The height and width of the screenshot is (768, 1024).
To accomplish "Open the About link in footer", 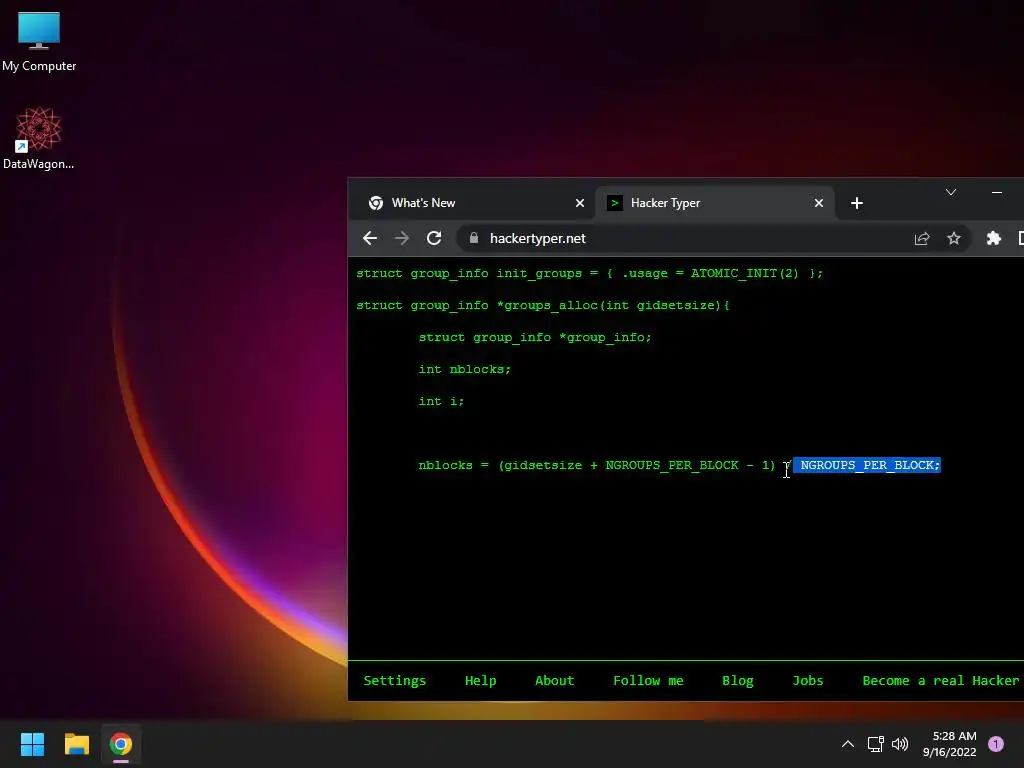I will tap(554, 680).
